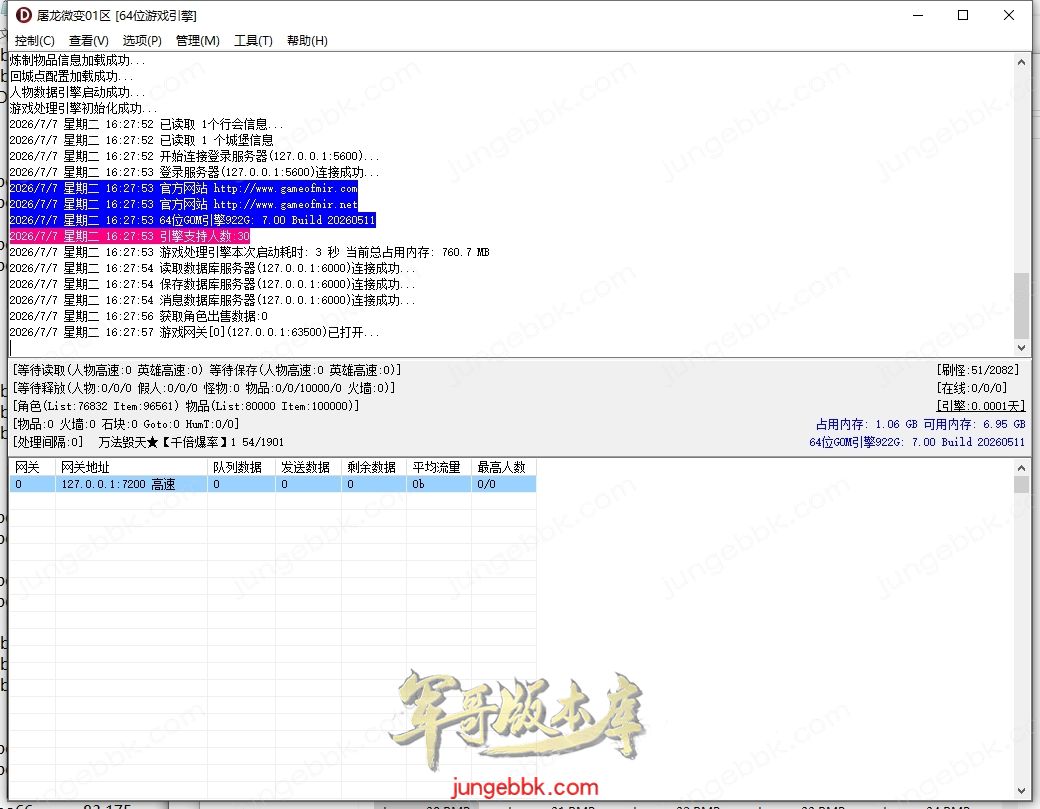The height and width of the screenshot is (809, 1040).
Task: Open the 管理(M) menu
Action: pyautogui.click(x=198, y=40)
